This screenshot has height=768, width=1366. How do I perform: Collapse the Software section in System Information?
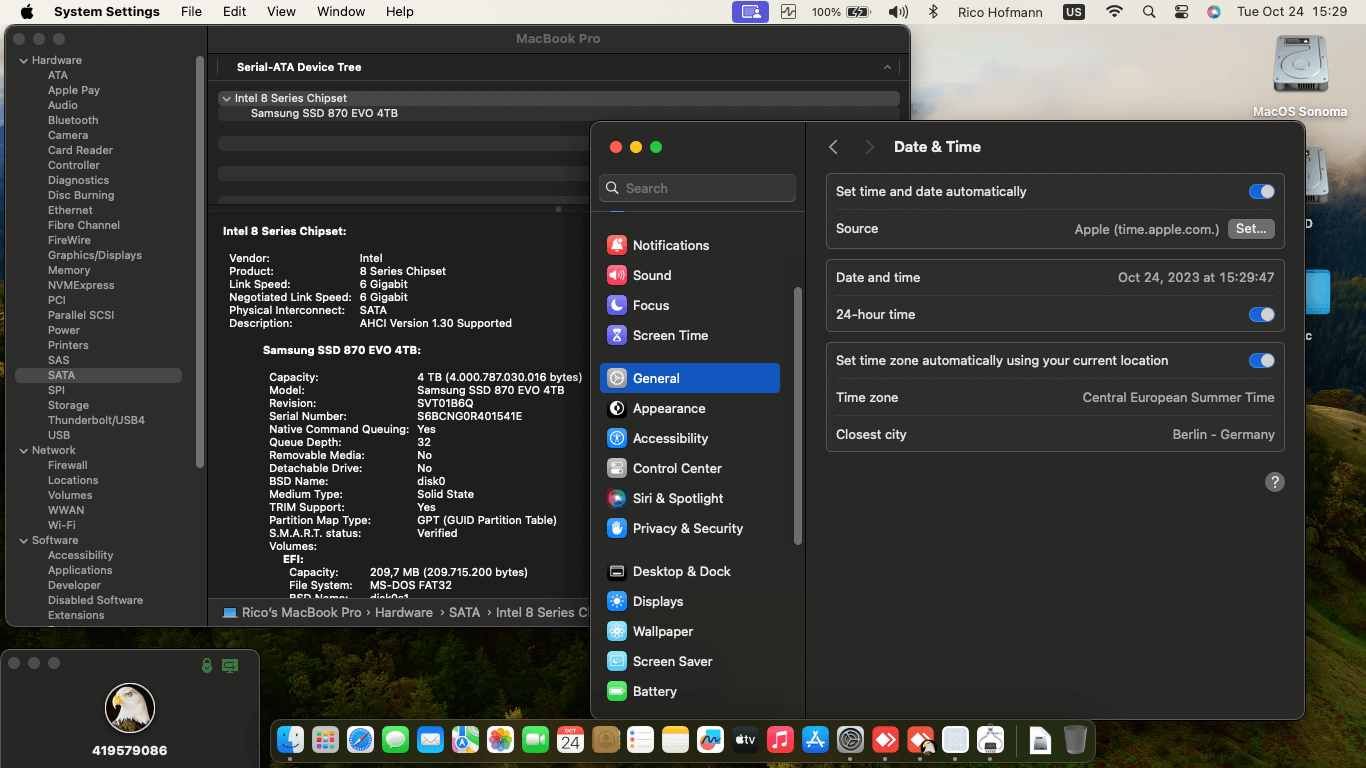(24, 540)
